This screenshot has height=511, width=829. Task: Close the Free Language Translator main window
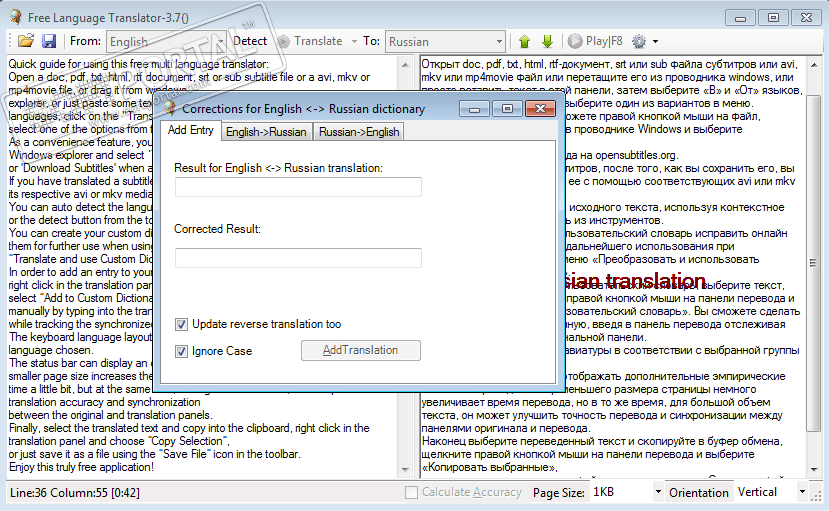pyautogui.click(x=806, y=18)
